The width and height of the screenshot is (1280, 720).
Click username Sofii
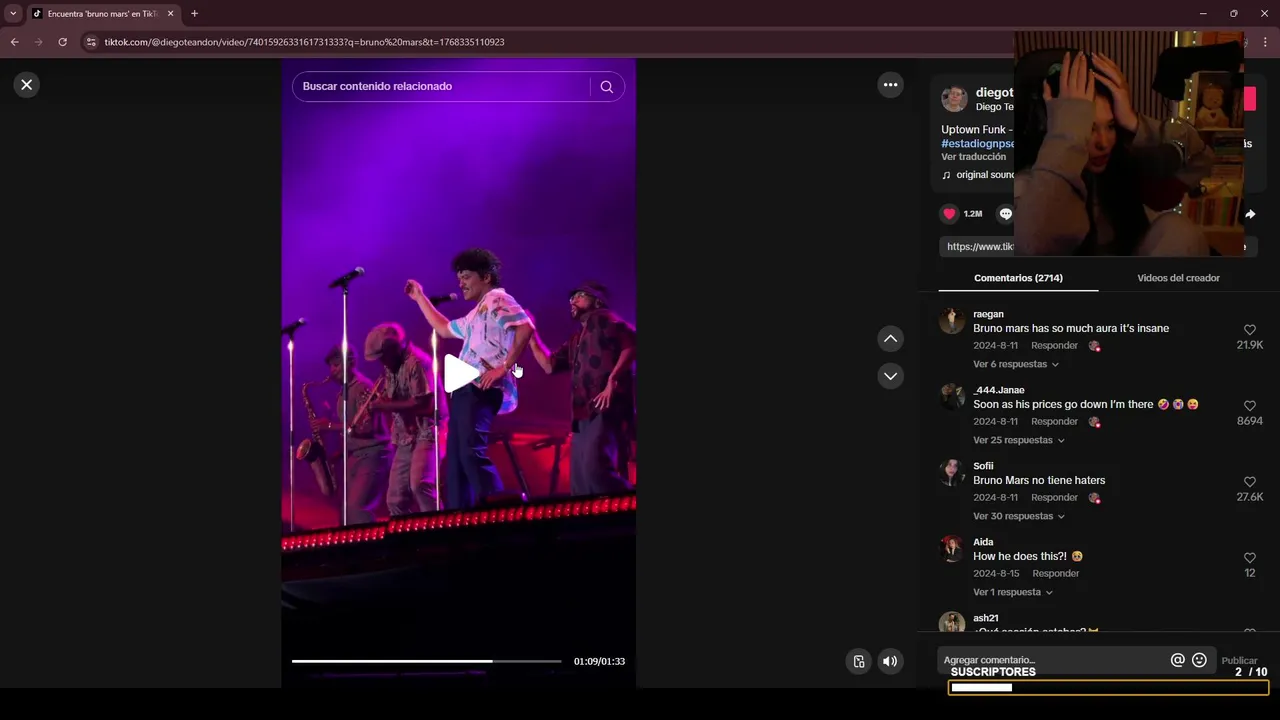click(983, 466)
